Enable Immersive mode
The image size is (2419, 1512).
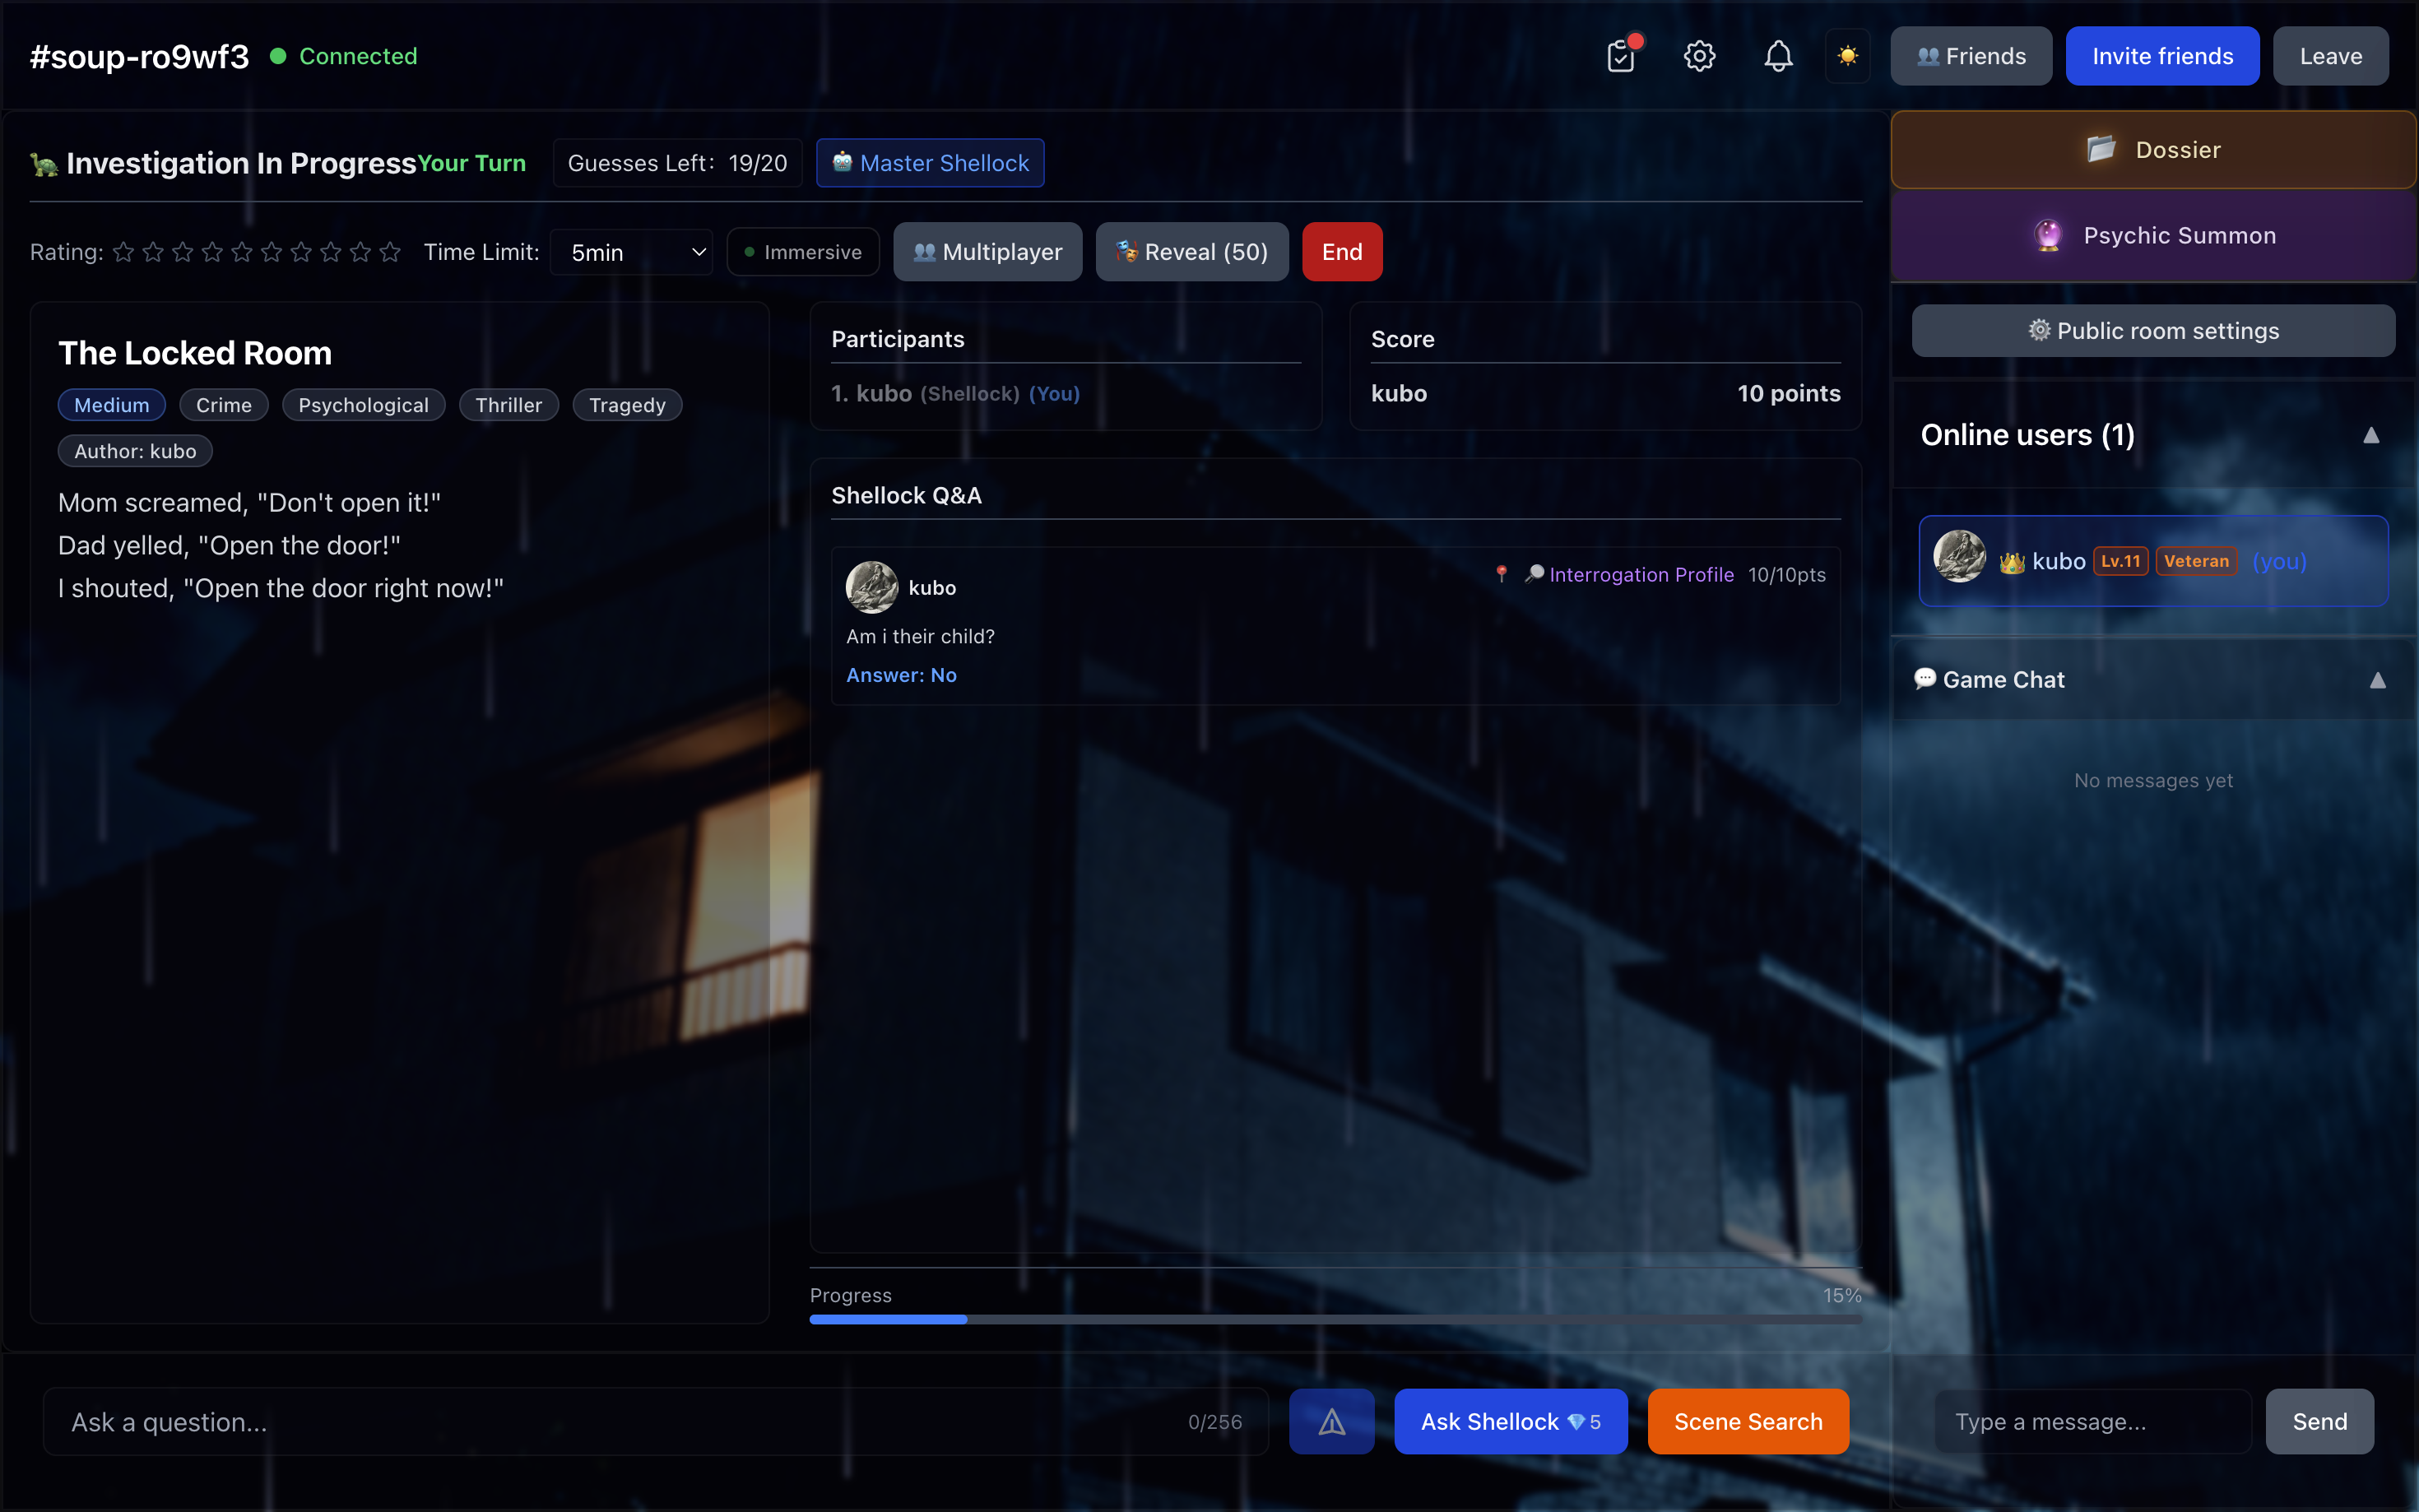802,251
